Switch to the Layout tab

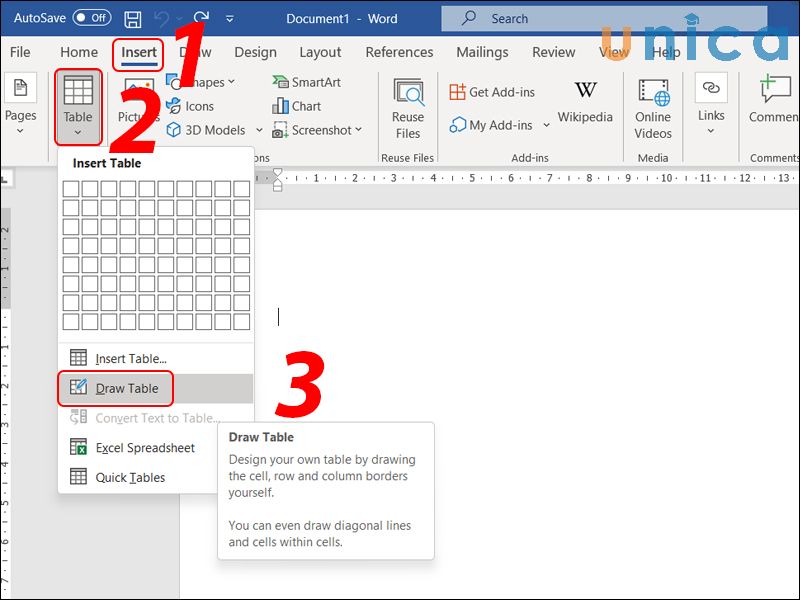320,52
